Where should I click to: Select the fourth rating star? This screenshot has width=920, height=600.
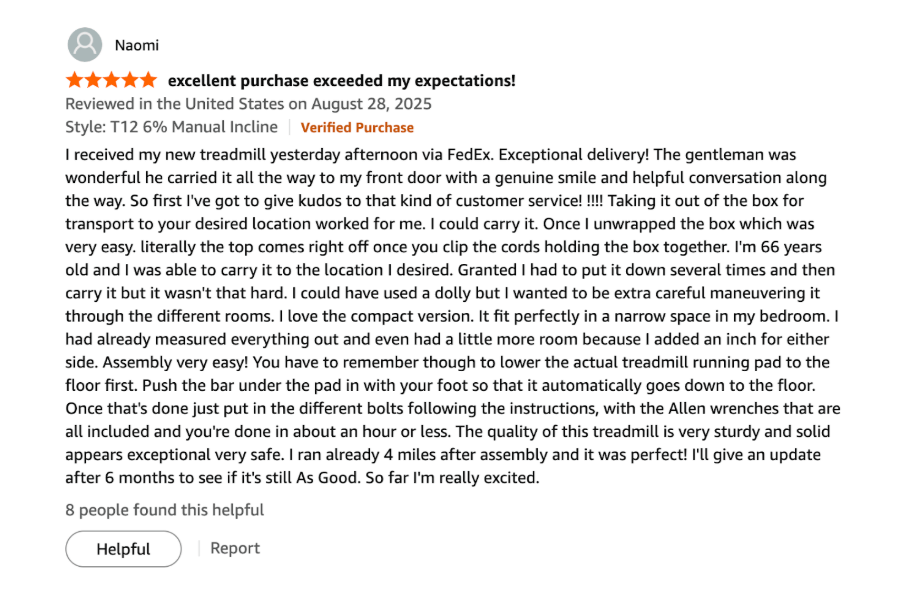click(130, 79)
